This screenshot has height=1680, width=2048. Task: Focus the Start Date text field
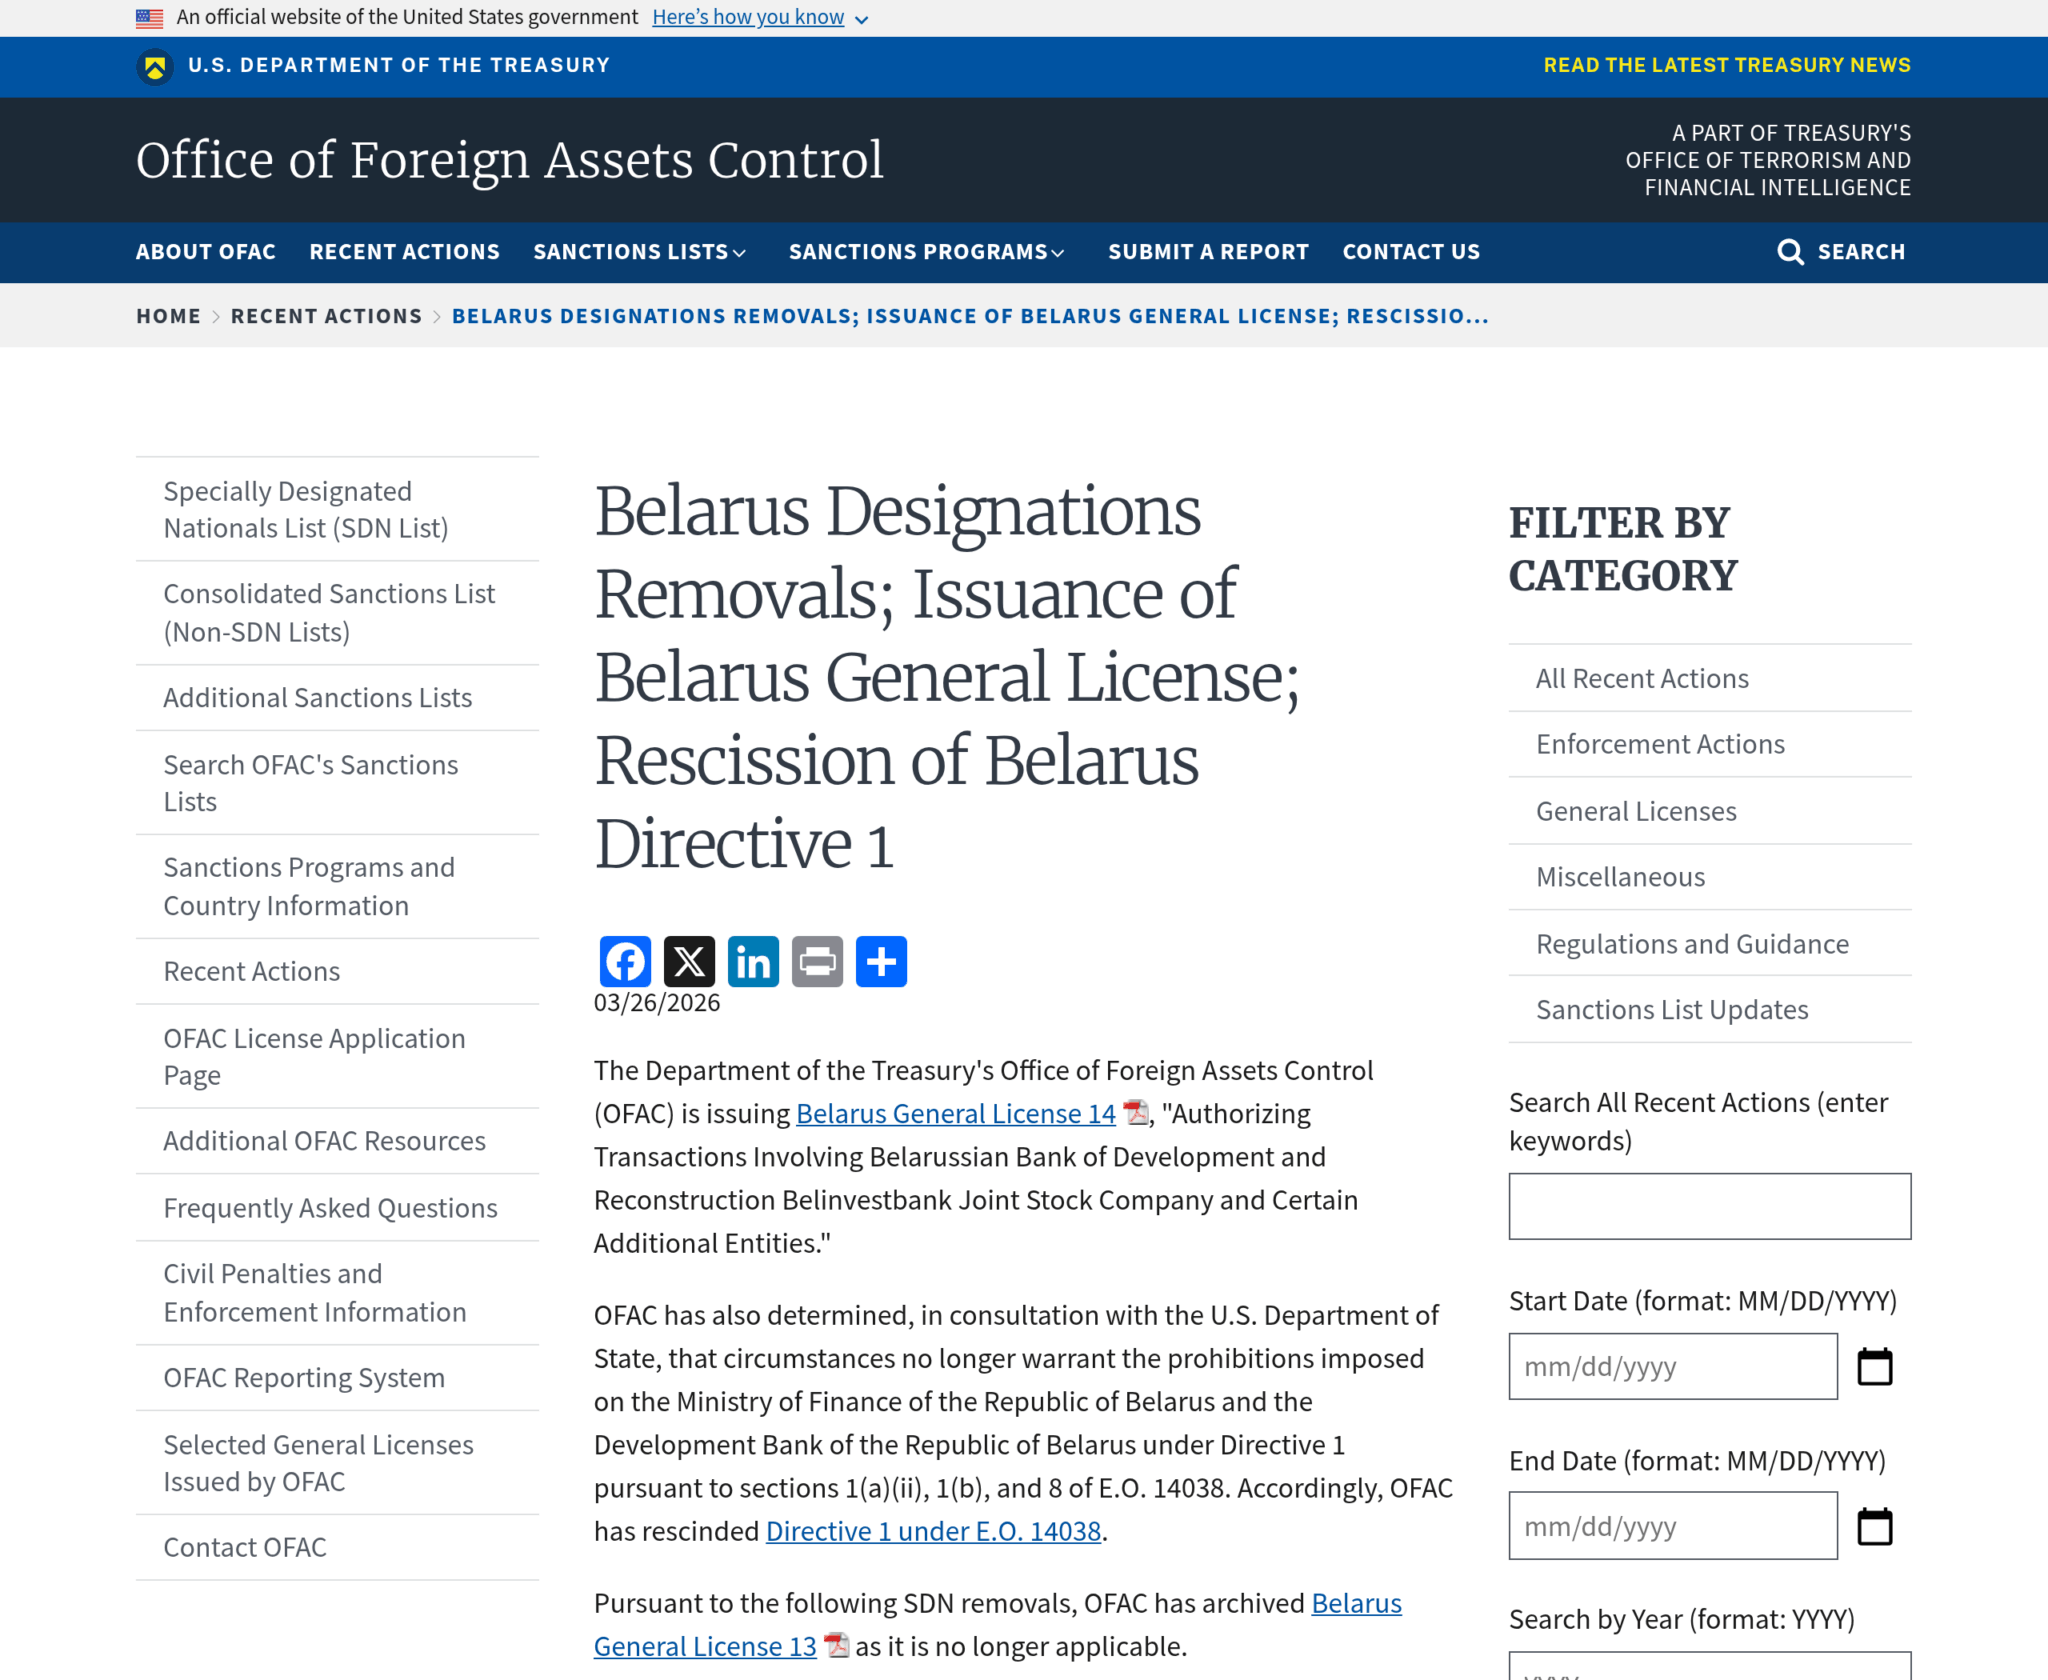point(1672,1366)
